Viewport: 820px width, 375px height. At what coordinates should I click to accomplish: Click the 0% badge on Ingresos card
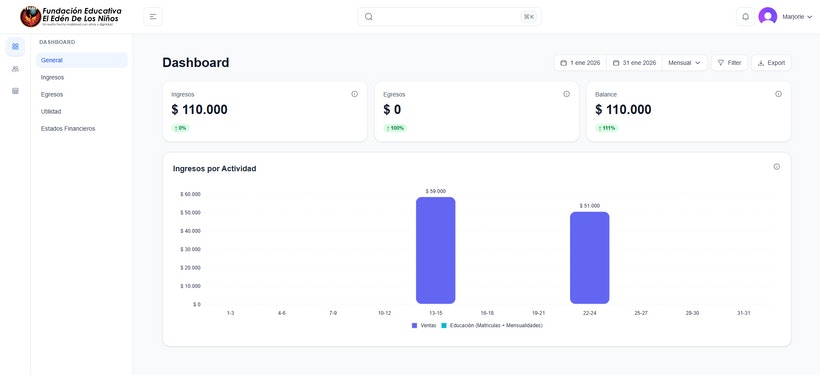tap(180, 128)
